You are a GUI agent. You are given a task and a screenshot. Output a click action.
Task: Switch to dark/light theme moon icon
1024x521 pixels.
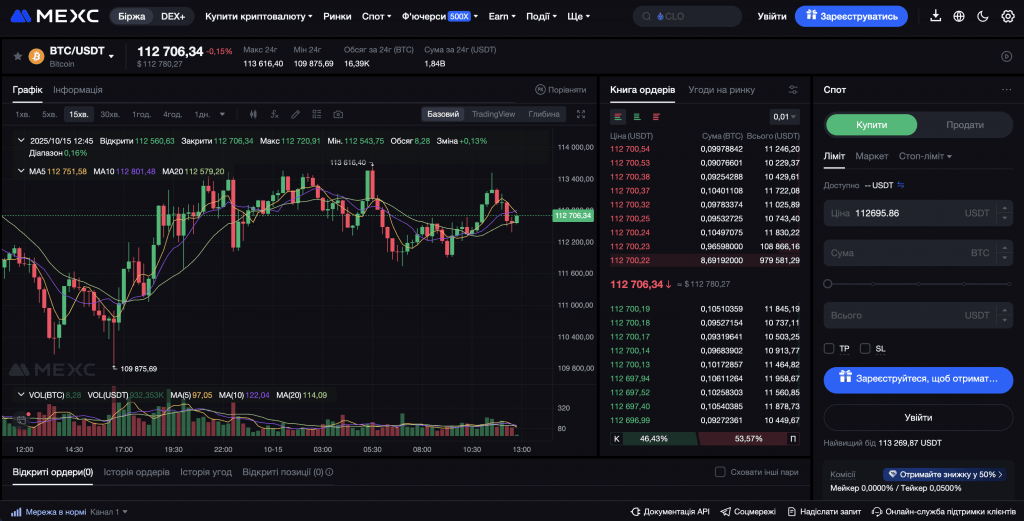[982, 16]
